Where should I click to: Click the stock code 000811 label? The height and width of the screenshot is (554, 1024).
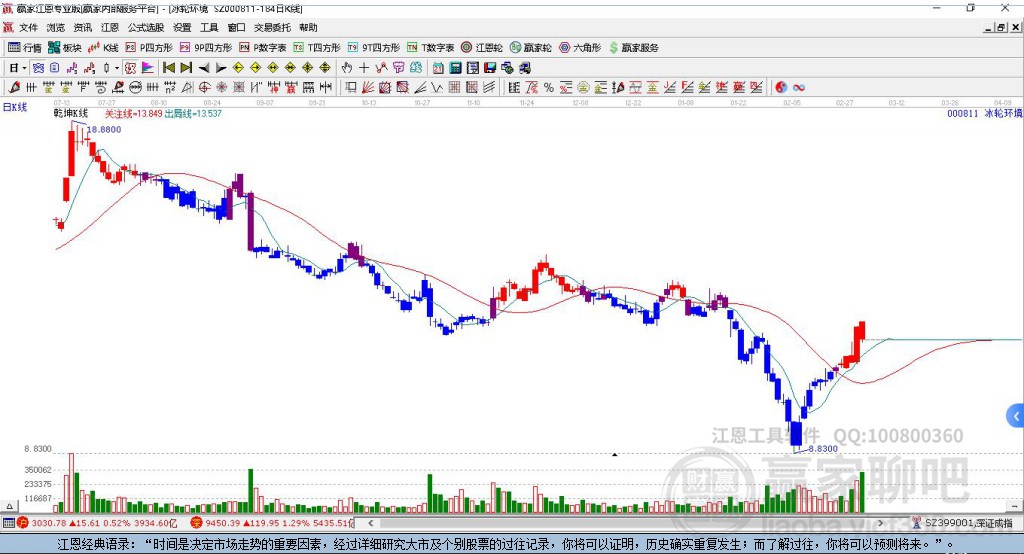(963, 113)
